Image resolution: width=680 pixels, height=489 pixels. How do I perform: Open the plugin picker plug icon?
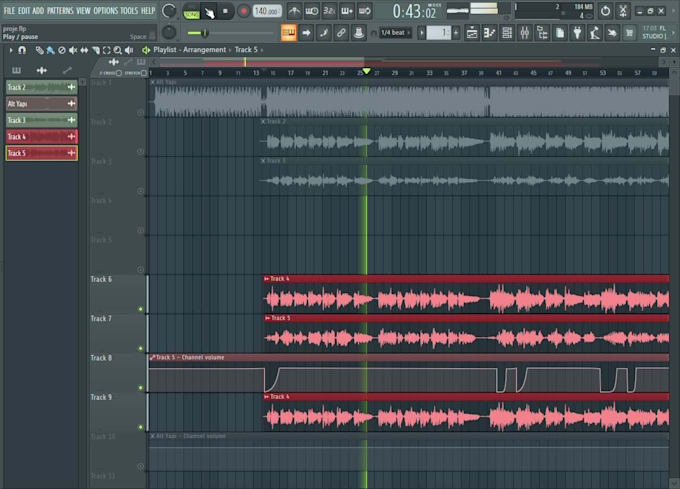pos(577,33)
